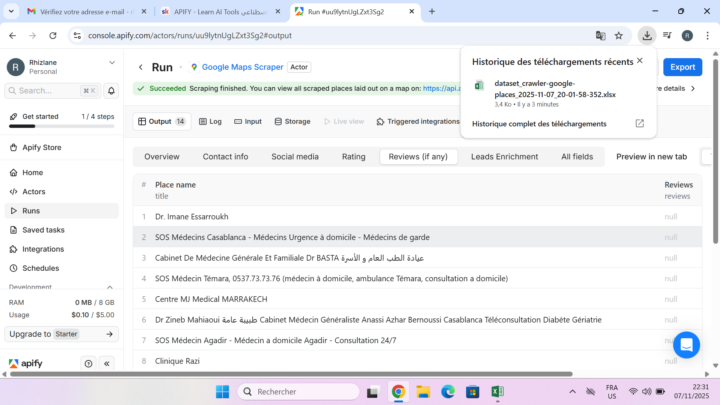Click the Apify sidebar Search field
This screenshot has width=720, height=405.
(x=50, y=90)
